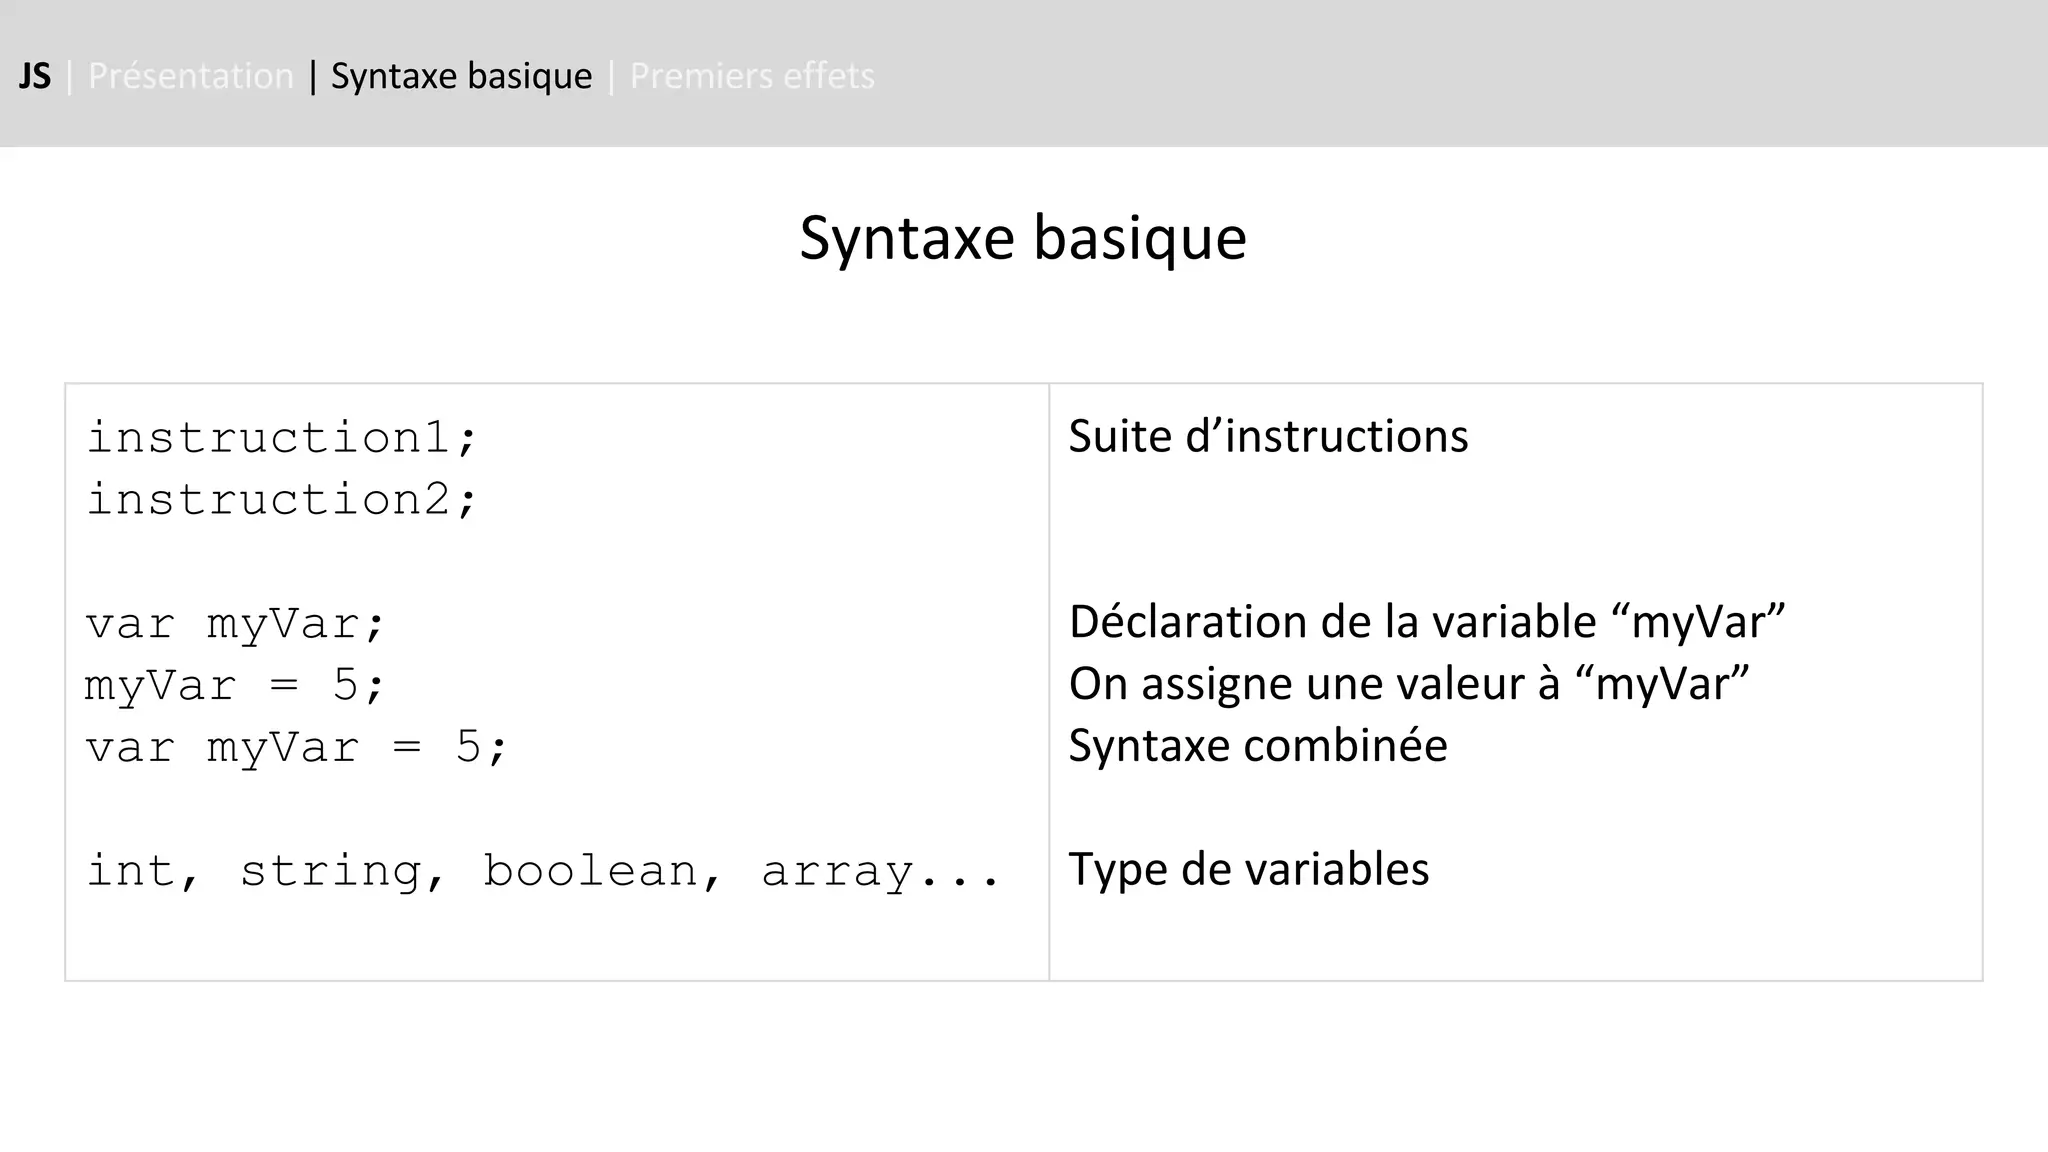Select the code line instruction1;
This screenshot has height=1152, width=2048.
[x=283, y=438]
